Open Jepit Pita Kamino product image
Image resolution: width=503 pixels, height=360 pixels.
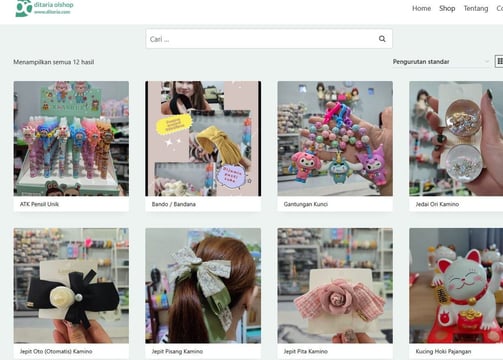(x=335, y=286)
